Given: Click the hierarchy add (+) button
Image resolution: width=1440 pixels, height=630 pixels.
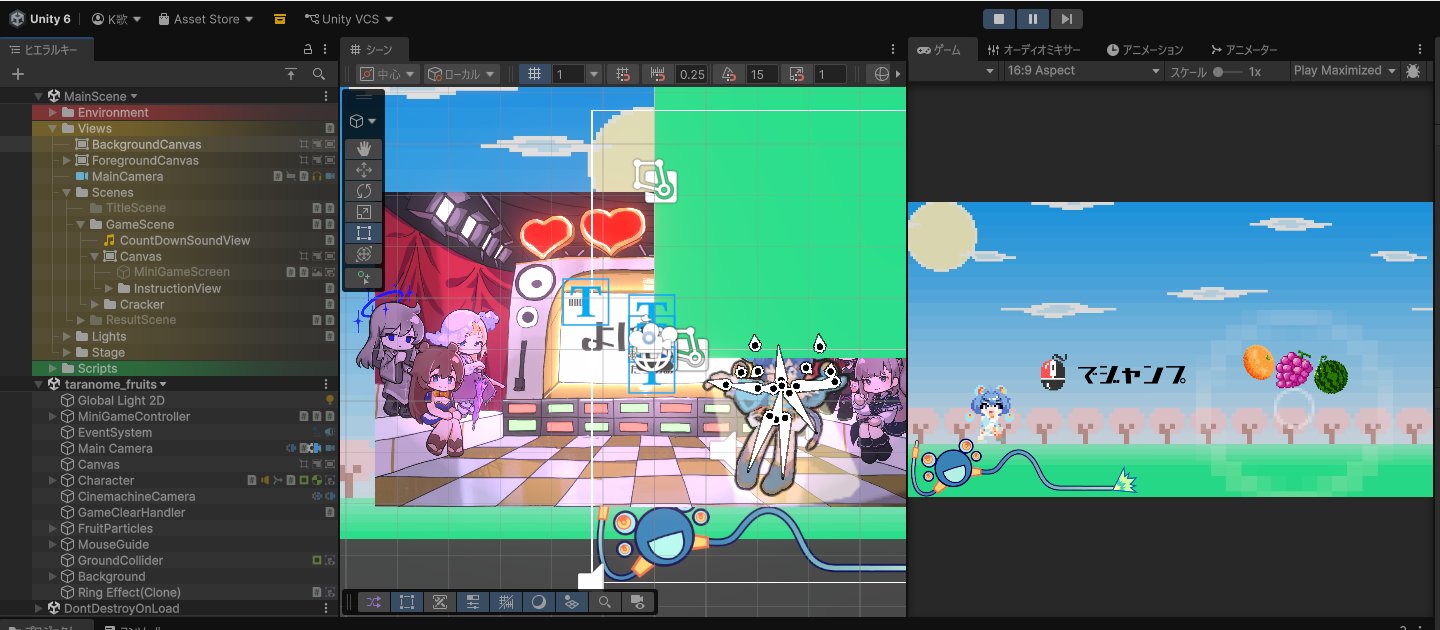Looking at the screenshot, I should coord(17,74).
